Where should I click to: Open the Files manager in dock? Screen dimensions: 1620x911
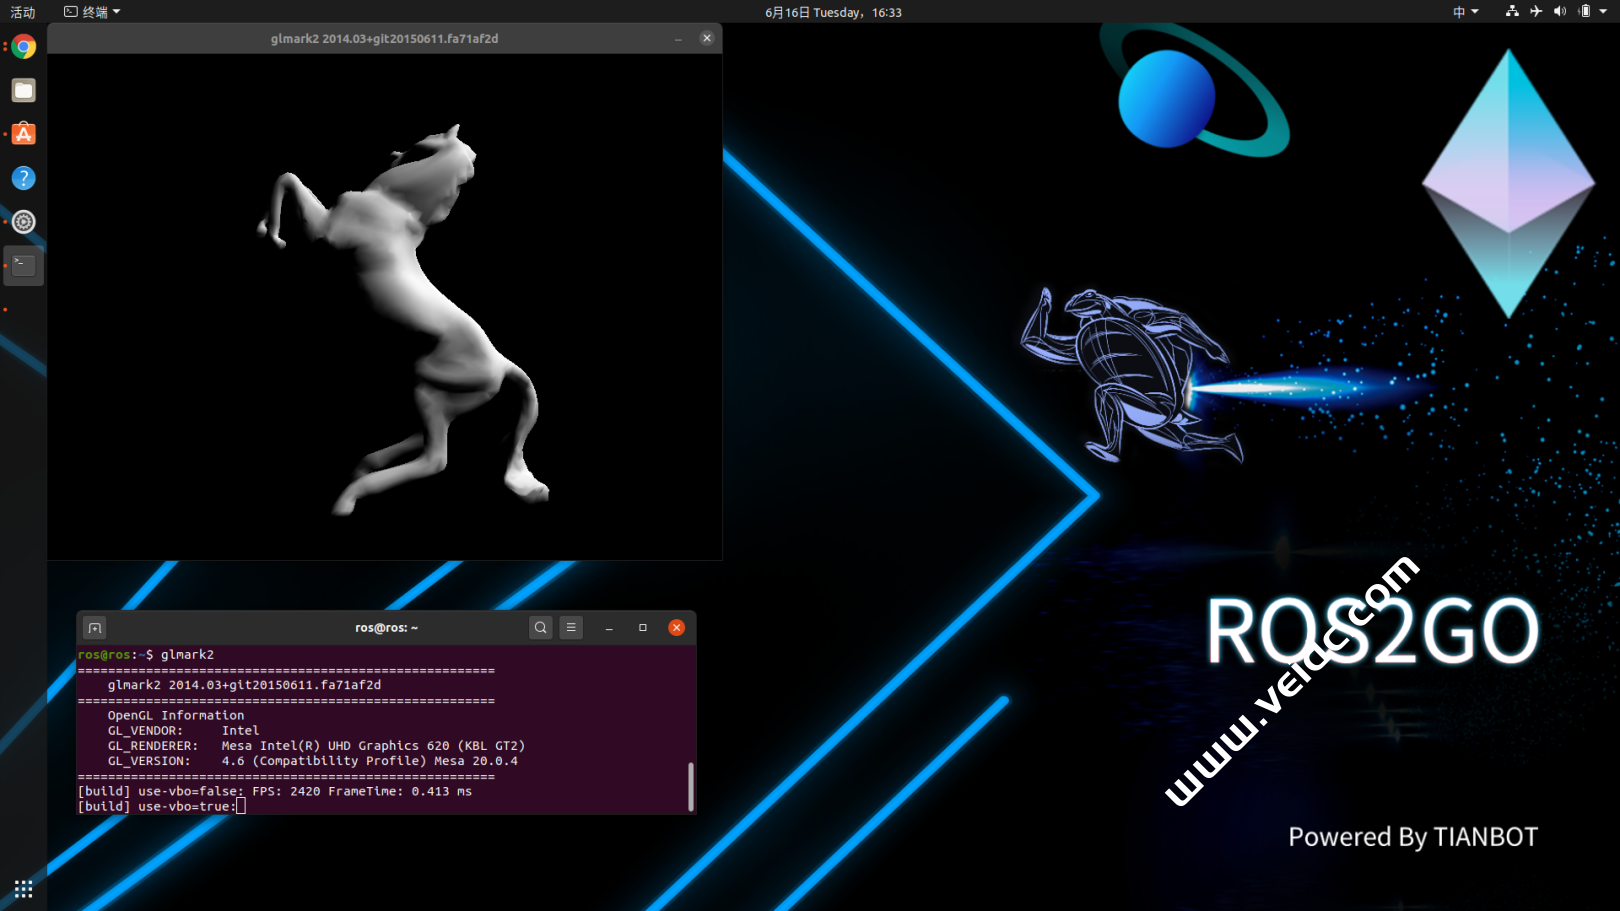tap(23, 91)
